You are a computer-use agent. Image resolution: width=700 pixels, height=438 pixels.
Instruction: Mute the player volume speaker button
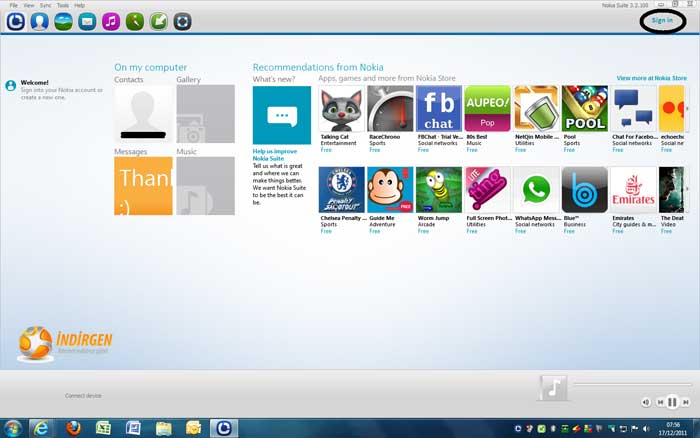646,402
